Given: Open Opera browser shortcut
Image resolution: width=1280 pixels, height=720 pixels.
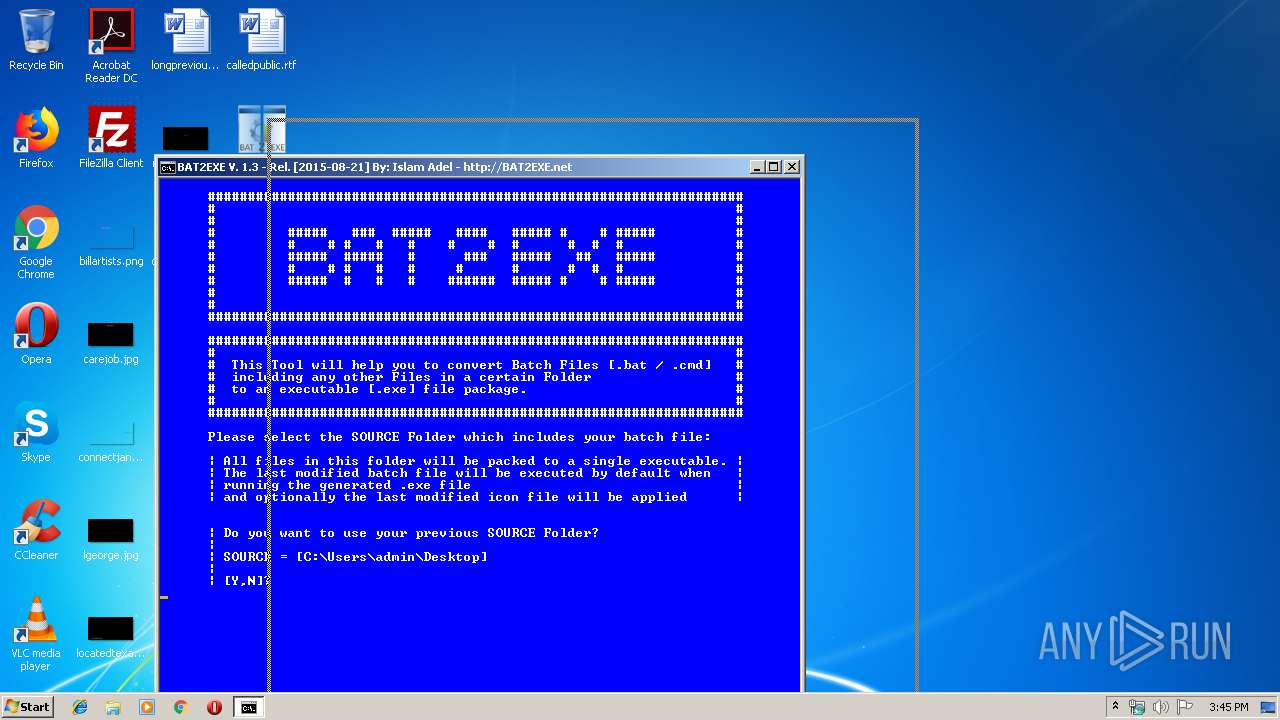Looking at the screenshot, I should 36,334.
